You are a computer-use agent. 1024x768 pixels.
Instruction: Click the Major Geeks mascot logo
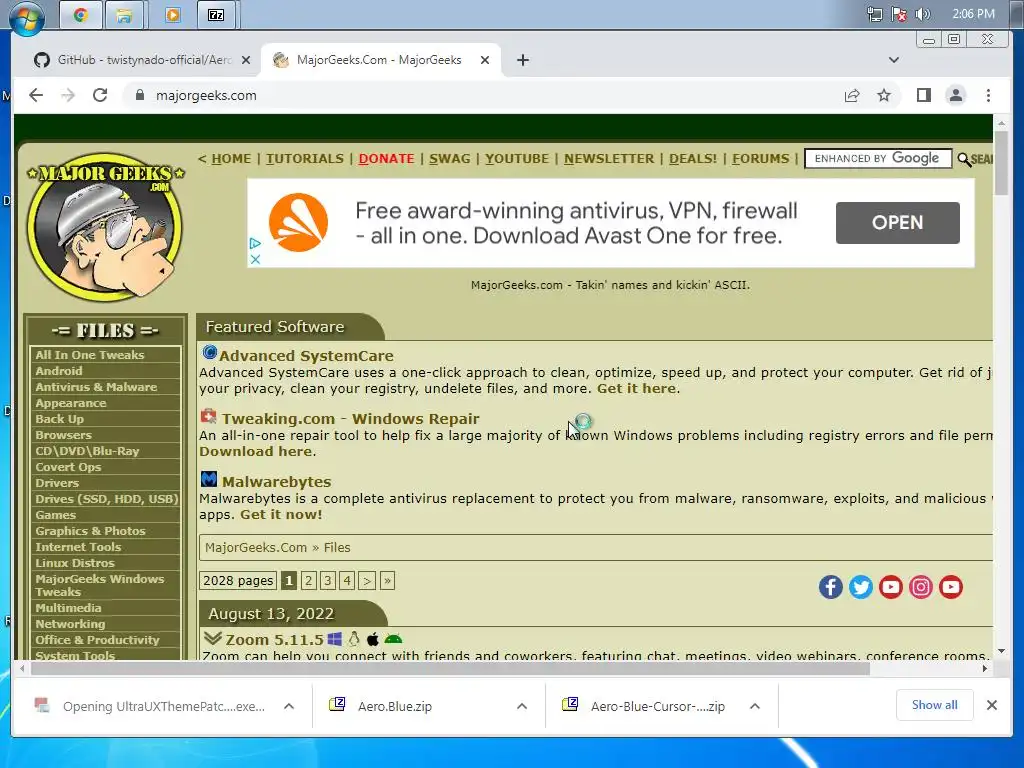(106, 227)
